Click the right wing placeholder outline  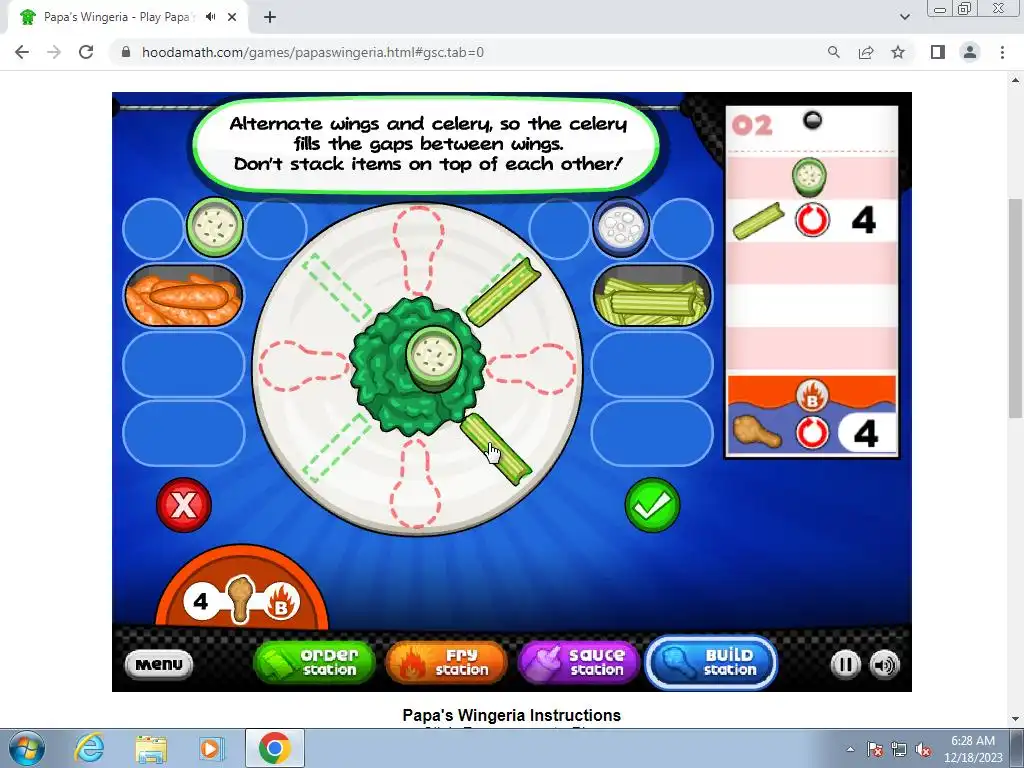[x=532, y=369]
